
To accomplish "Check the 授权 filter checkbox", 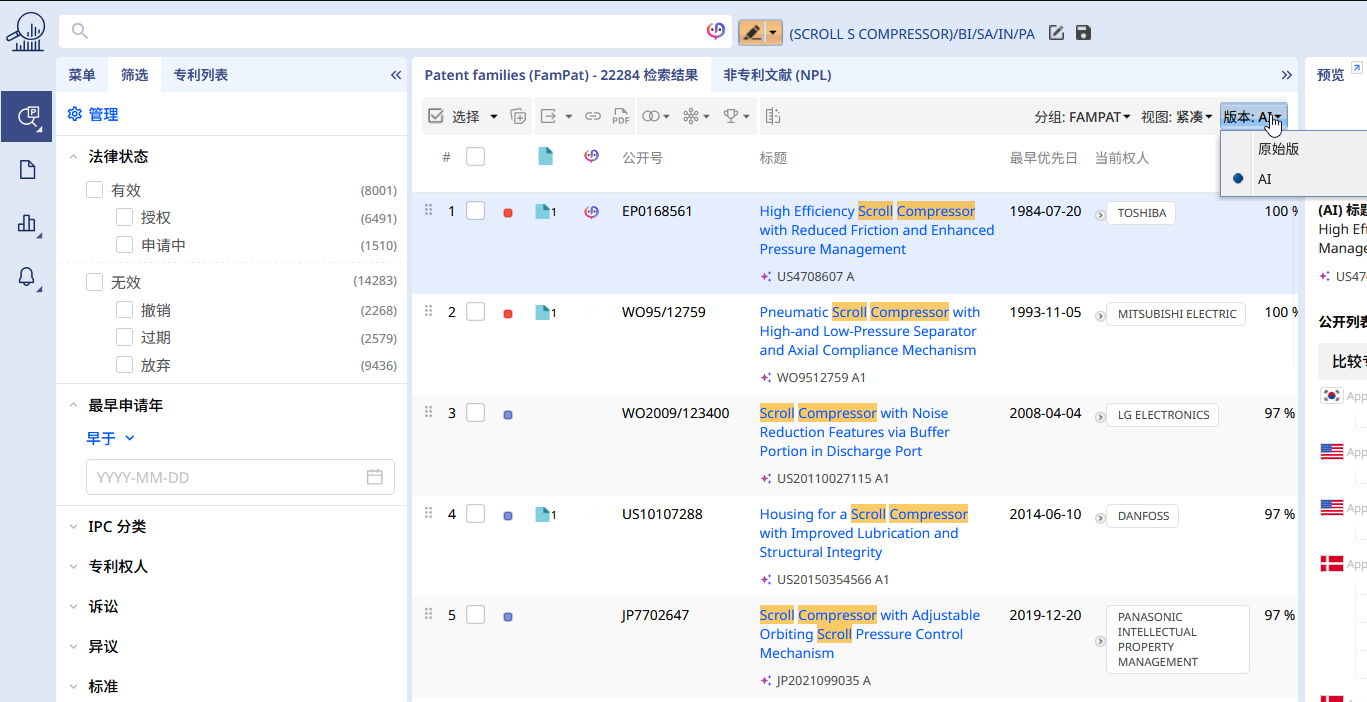I will click(125, 217).
